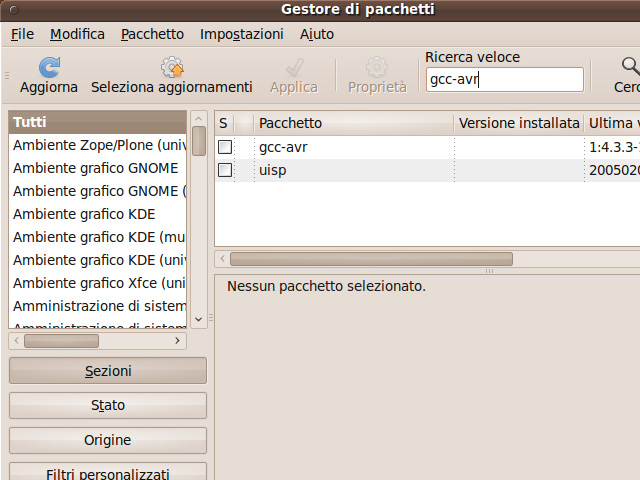Sort by the S status column
640x480 pixels.
(x=223, y=123)
